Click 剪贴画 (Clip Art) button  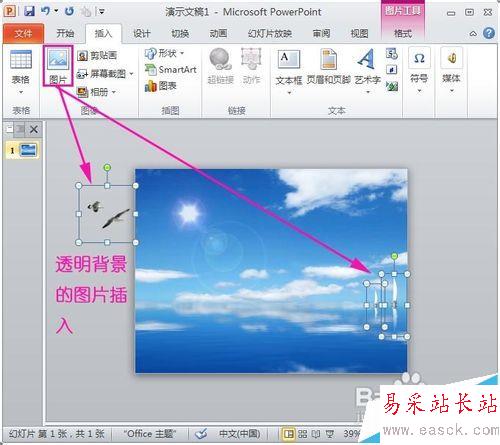(97, 55)
